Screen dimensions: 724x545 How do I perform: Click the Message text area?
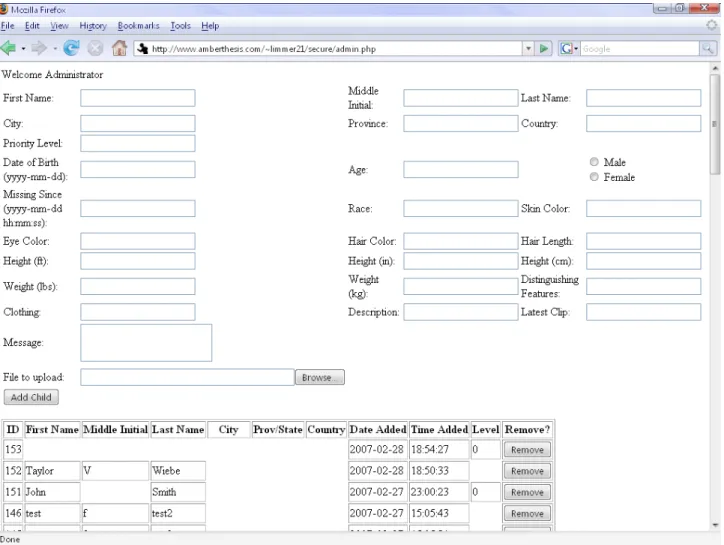tap(146, 343)
